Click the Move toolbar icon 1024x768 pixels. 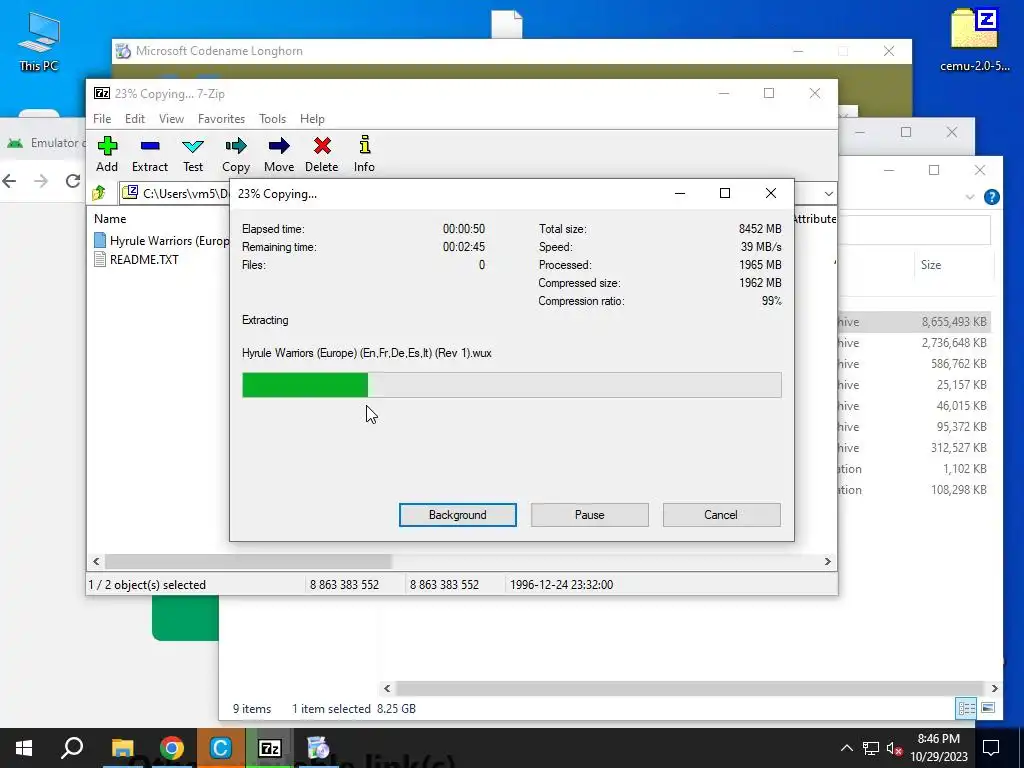tap(279, 154)
